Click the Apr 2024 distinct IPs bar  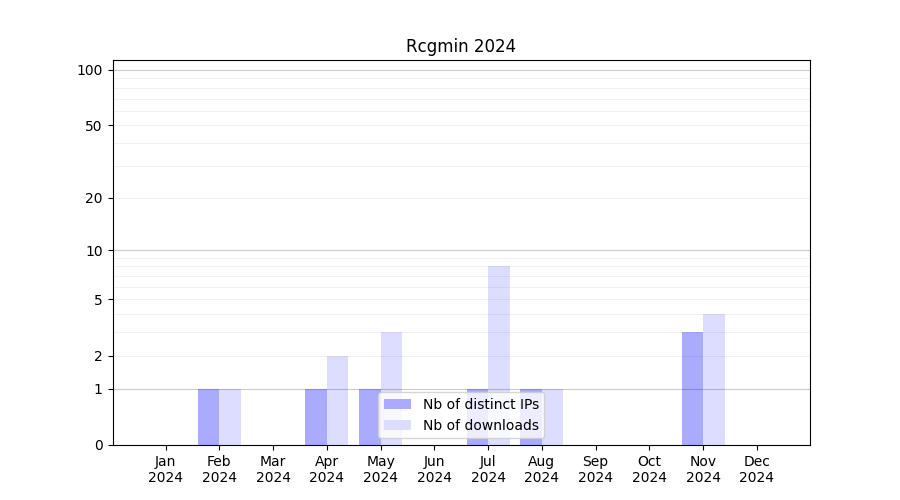pyautogui.click(x=316, y=417)
